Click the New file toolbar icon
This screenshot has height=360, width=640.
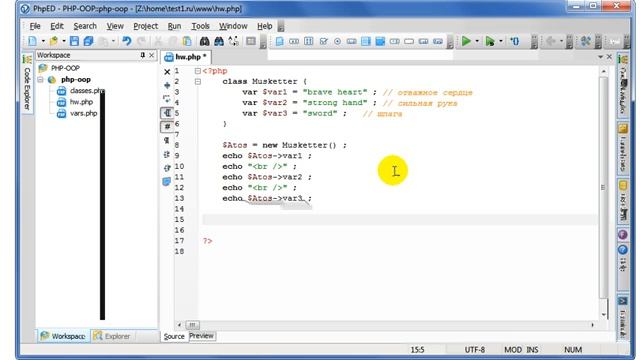pyautogui.click(x=33, y=41)
